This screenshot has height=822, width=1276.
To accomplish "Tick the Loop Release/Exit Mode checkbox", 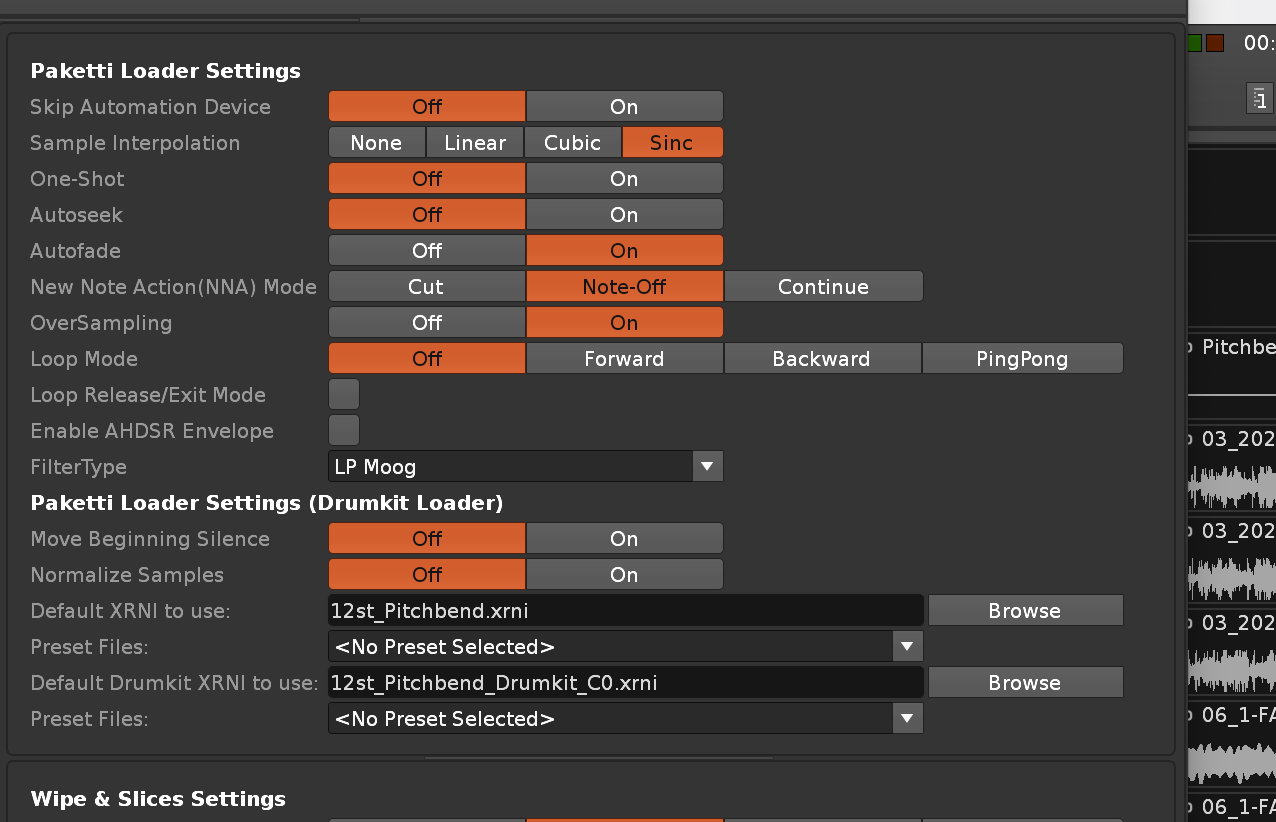I will click(x=344, y=395).
